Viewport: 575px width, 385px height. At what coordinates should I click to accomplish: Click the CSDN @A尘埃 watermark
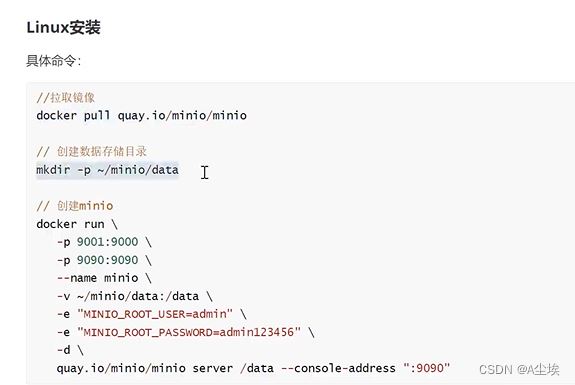tap(519, 369)
